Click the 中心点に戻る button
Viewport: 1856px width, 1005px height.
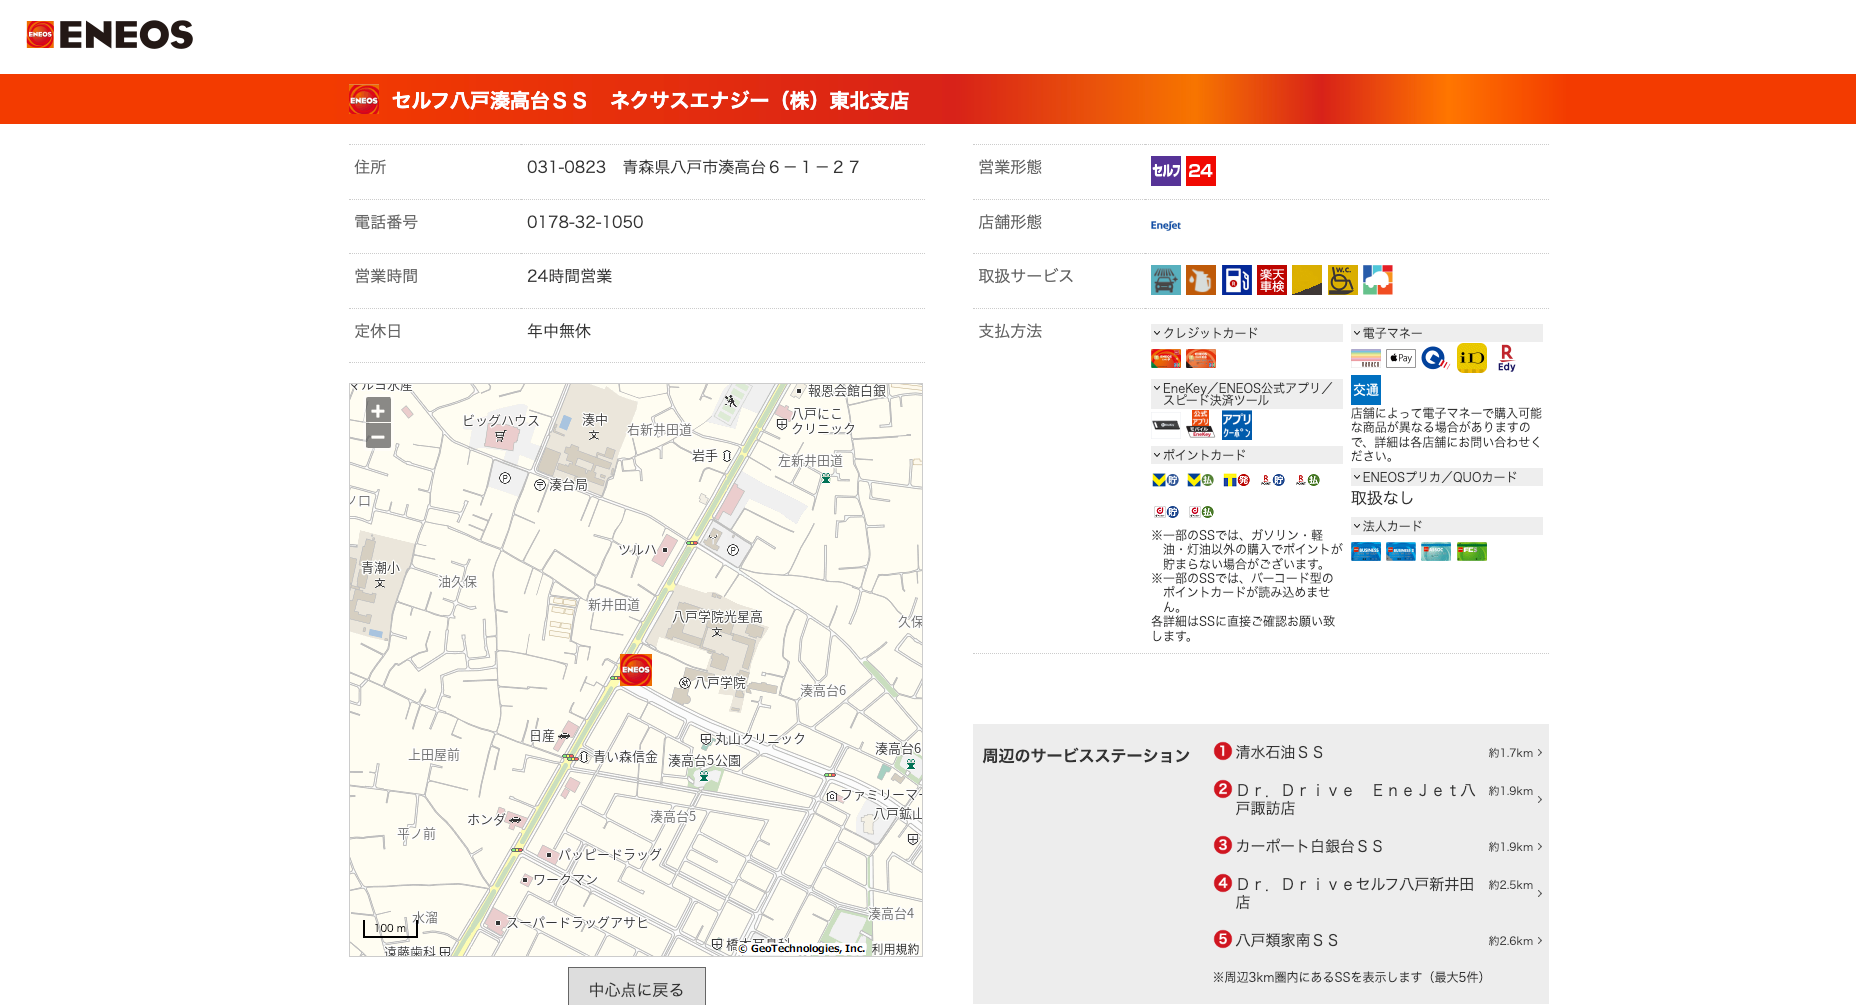tap(637, 988)
